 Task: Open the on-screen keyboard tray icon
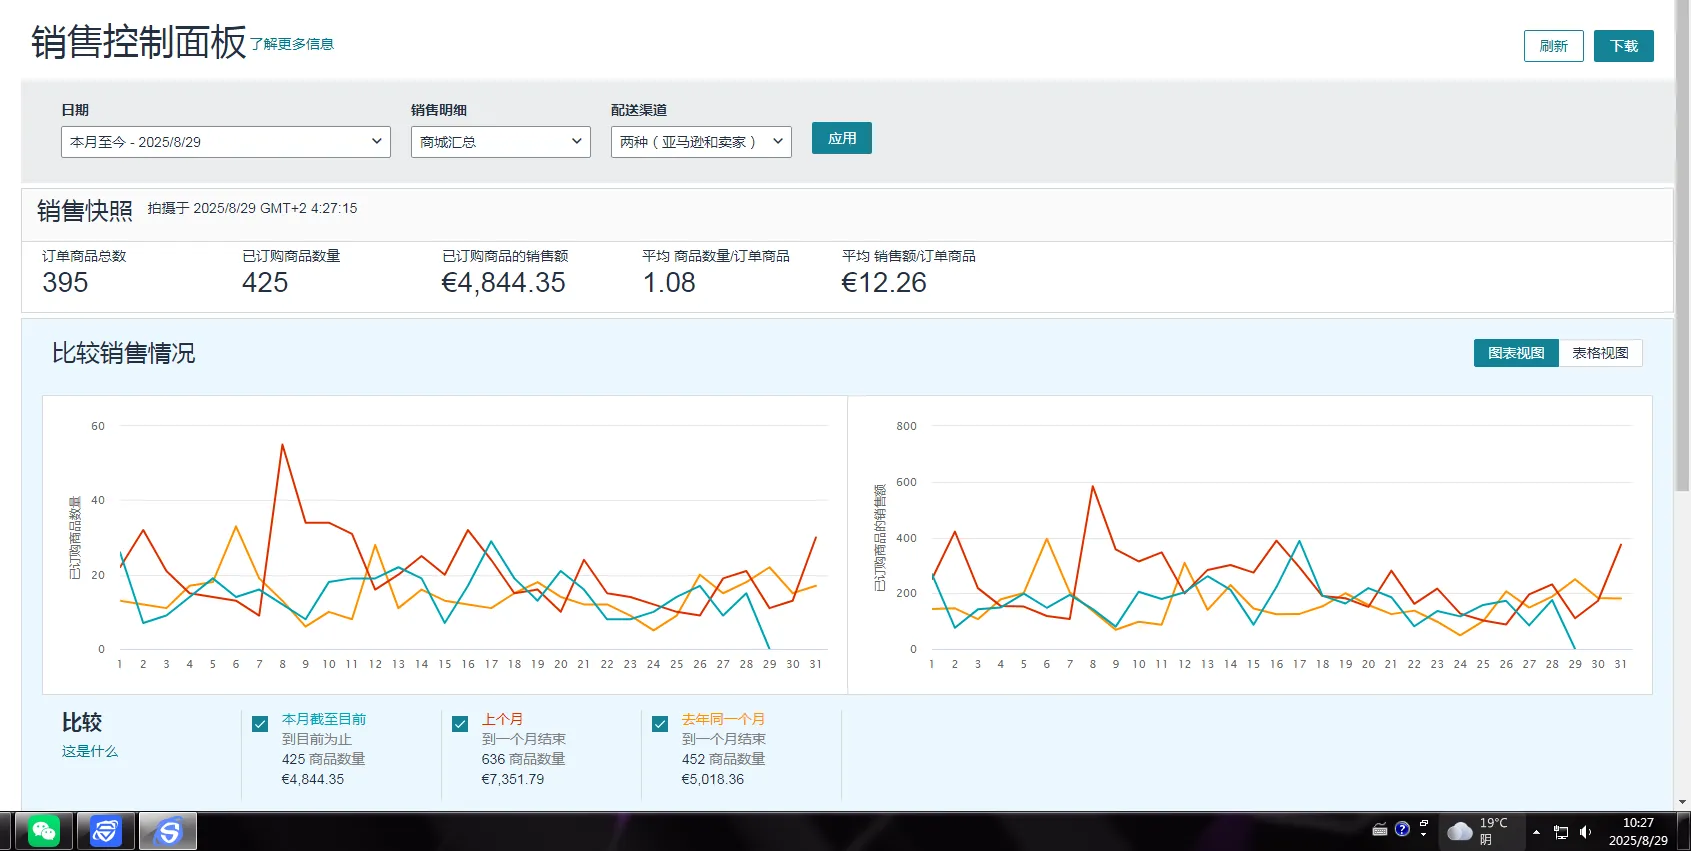(1380, 829)
